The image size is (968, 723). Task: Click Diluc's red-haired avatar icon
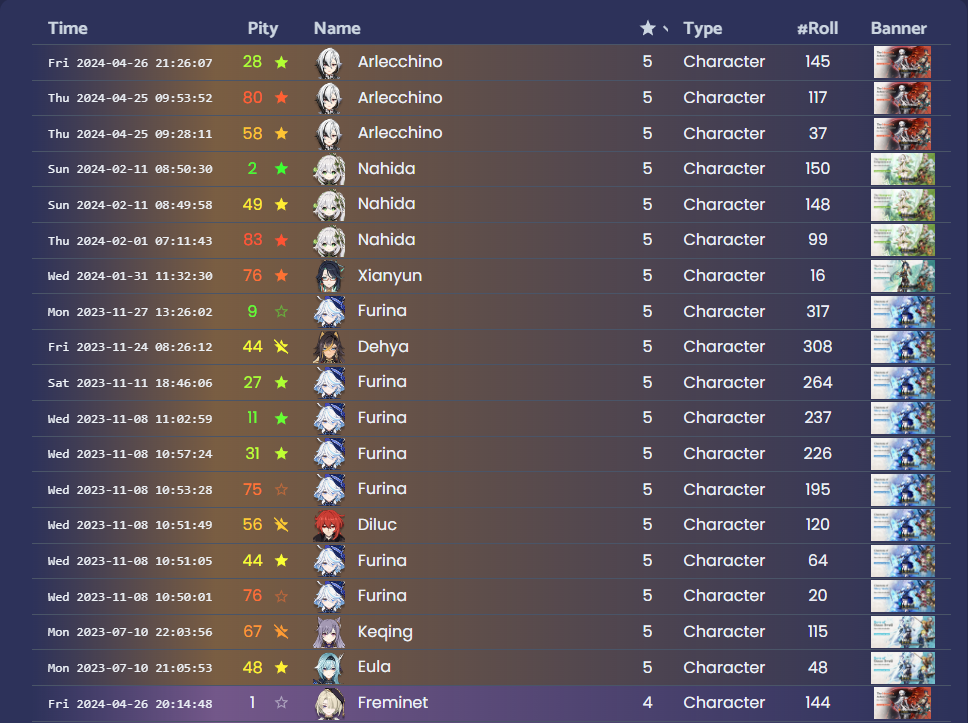click(x=329, y=525)
